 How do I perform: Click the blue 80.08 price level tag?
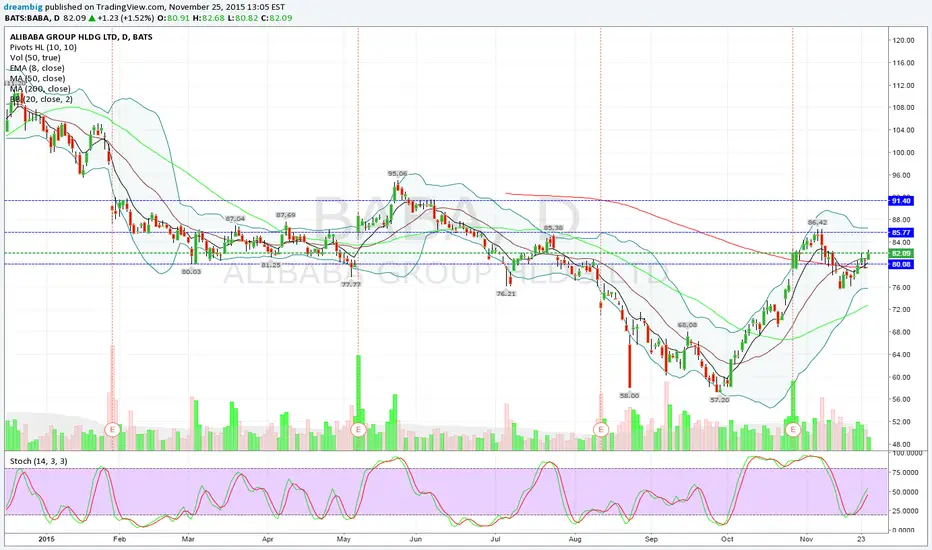901,264
